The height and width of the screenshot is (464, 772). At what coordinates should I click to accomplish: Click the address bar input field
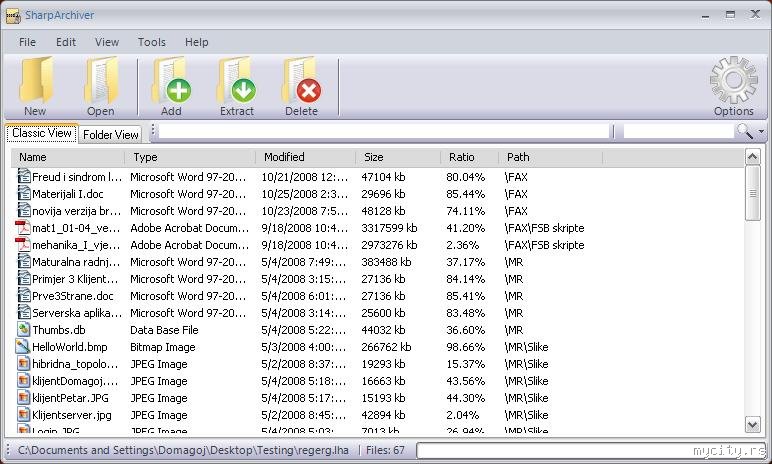coord(384,131)
